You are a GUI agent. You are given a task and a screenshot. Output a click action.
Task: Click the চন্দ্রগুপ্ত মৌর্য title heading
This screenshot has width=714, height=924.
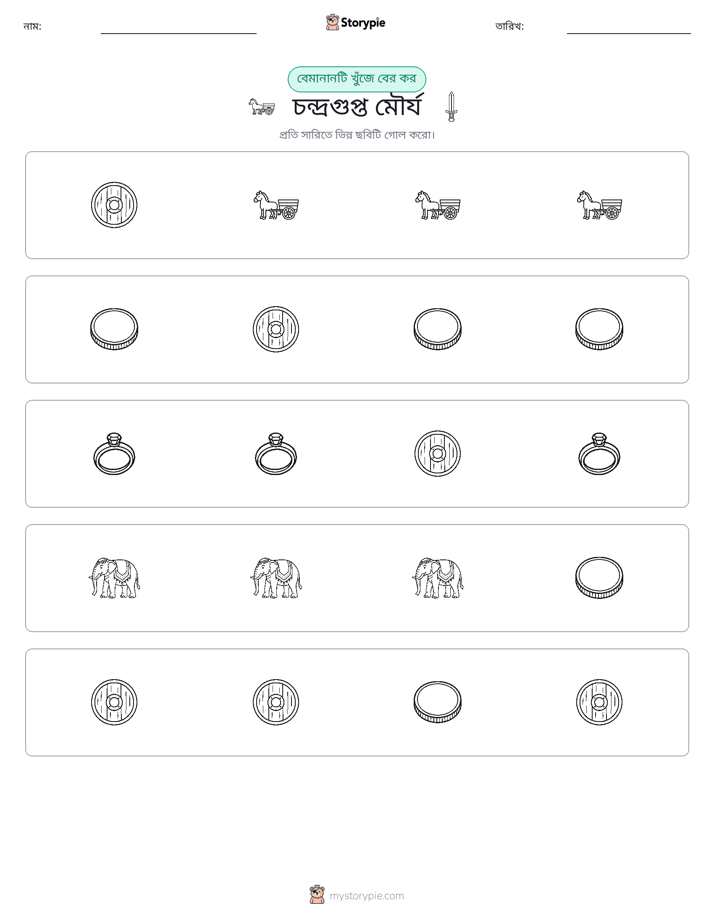point(358,107)
